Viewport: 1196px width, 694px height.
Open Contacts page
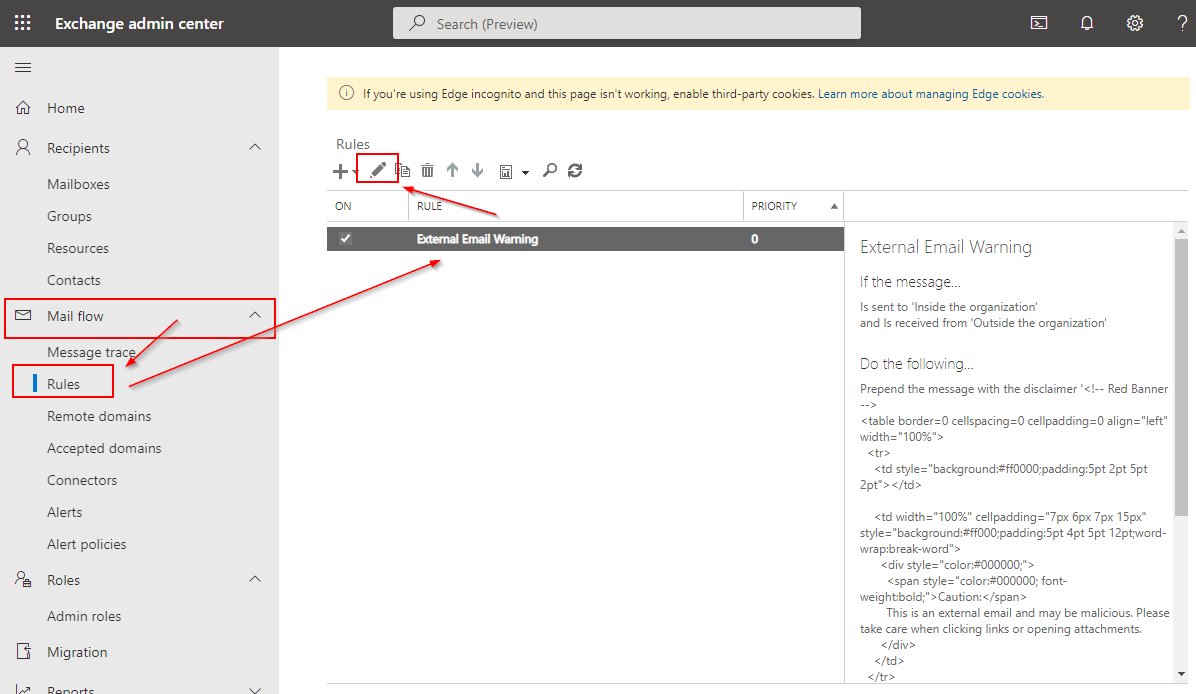(x=74, y=280)
